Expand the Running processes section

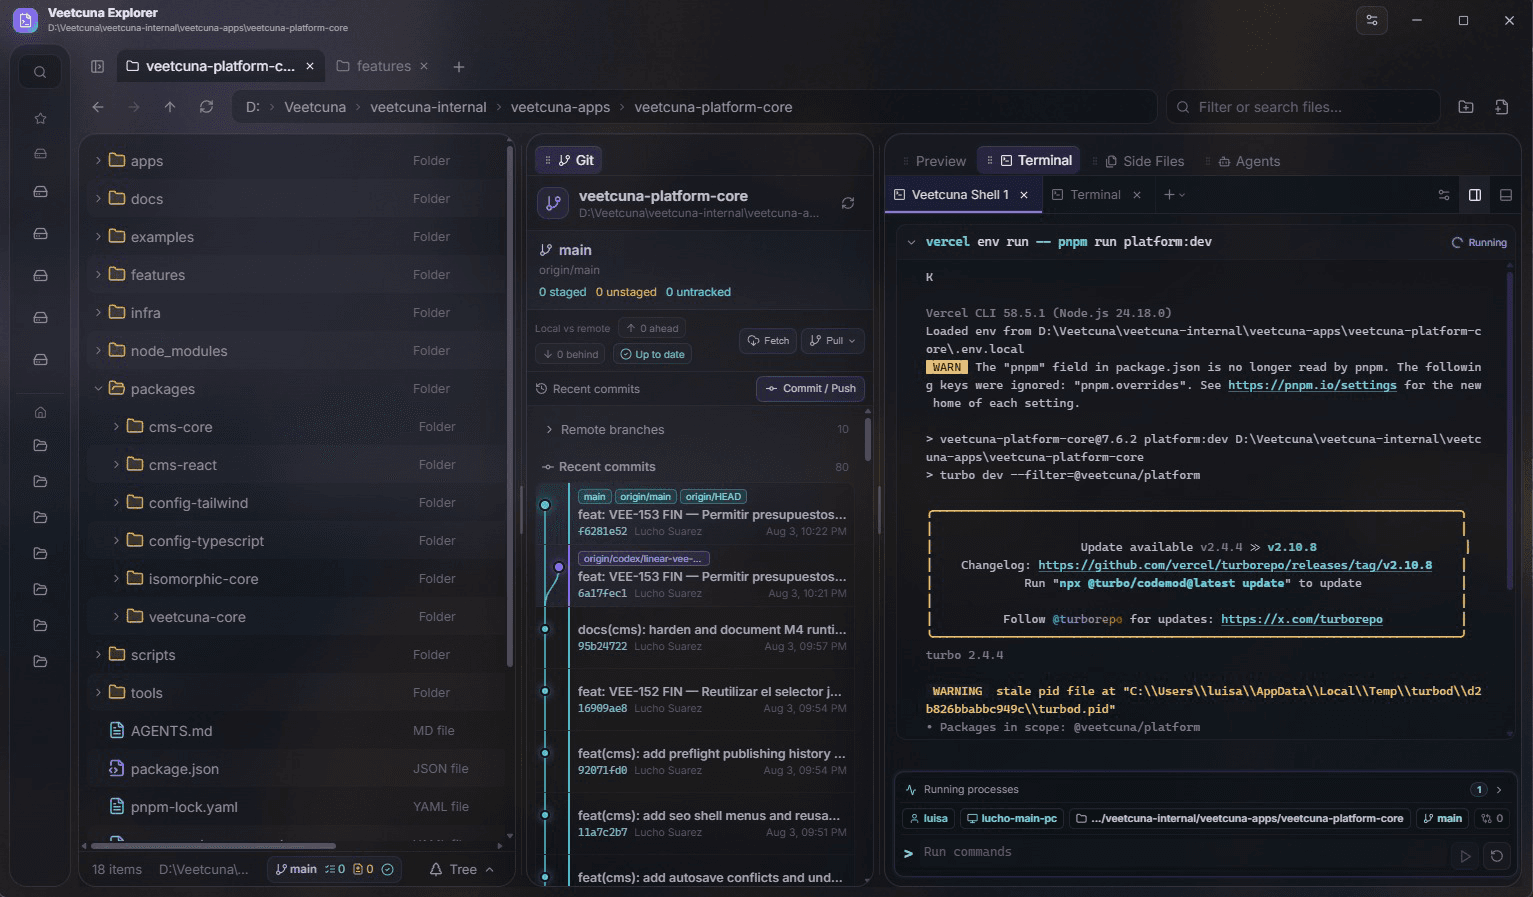(x=1498, y=790)
